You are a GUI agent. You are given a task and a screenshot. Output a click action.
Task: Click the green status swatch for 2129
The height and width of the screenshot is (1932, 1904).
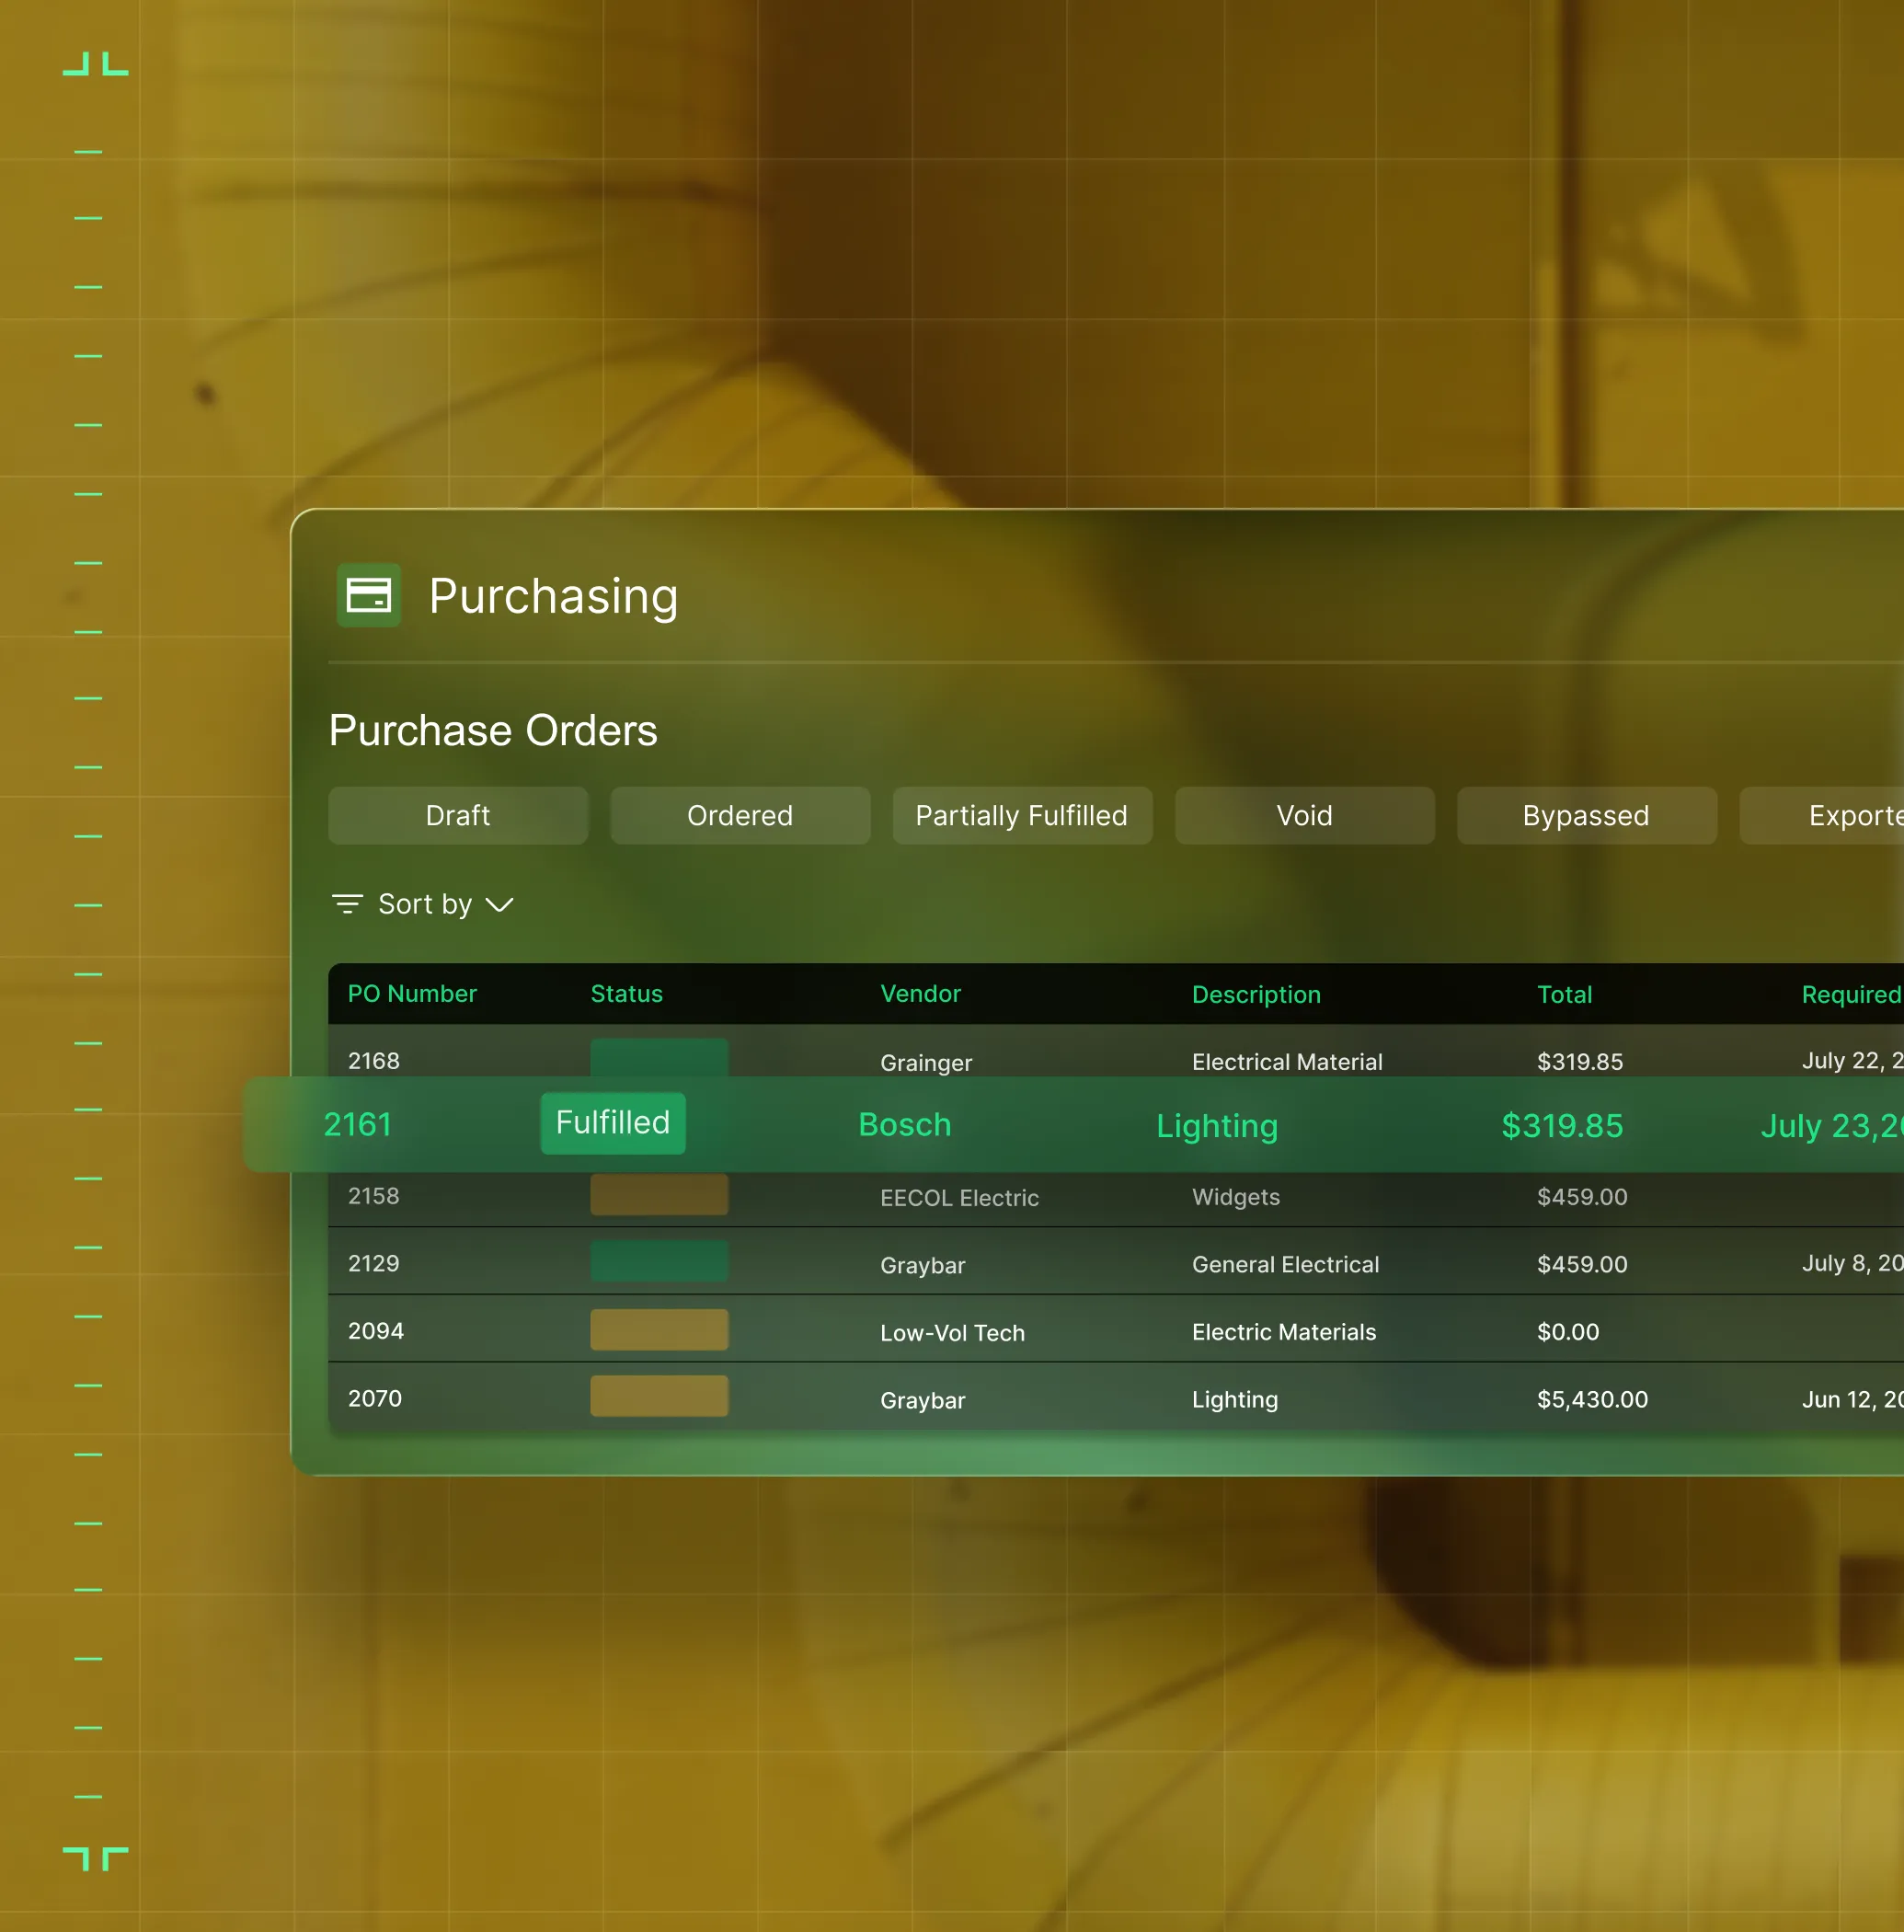[659, 1261]
